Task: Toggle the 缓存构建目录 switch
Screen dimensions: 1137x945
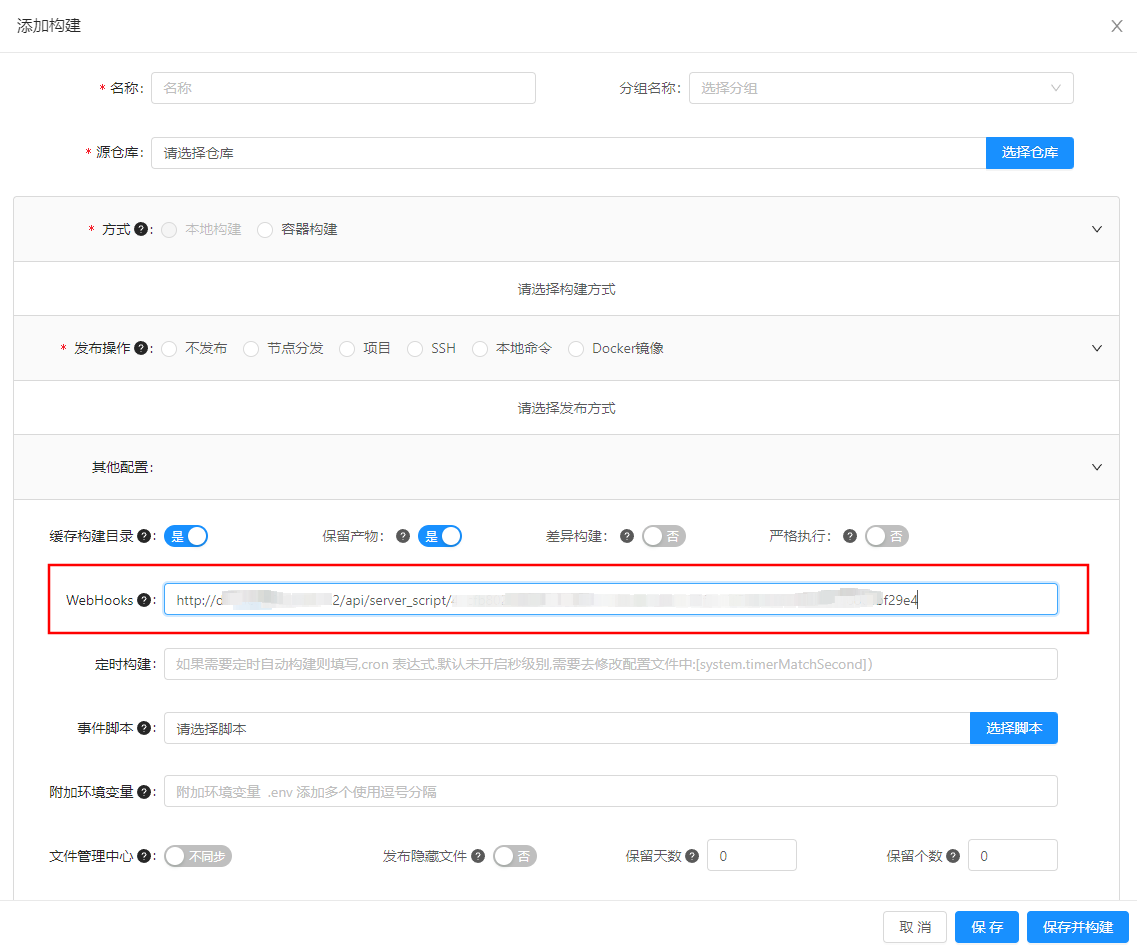Action: tap(186, 536)
